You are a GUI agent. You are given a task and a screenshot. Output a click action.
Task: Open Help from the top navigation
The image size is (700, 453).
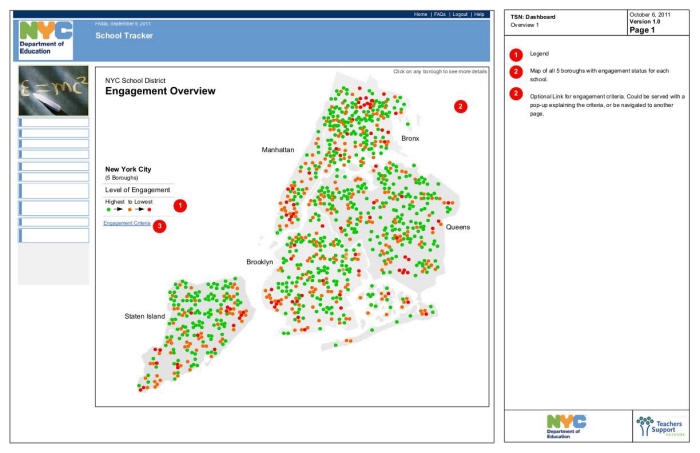(479, 14)
